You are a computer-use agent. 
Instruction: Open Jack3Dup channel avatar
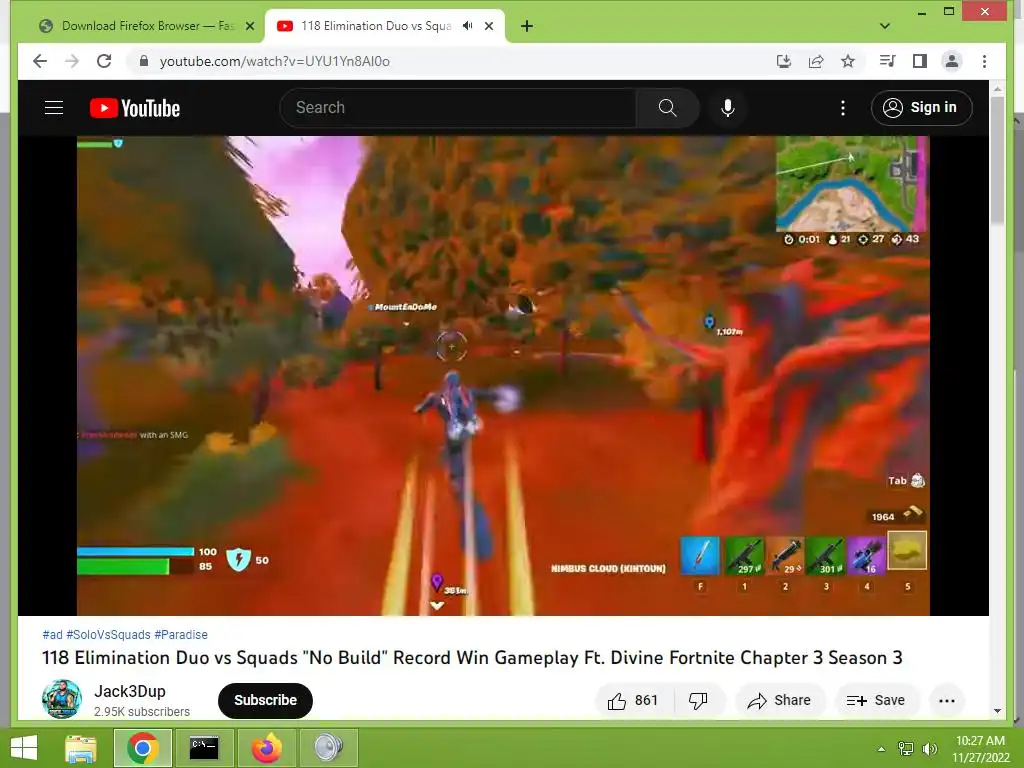pyautogui.click(x=61, y=699)
